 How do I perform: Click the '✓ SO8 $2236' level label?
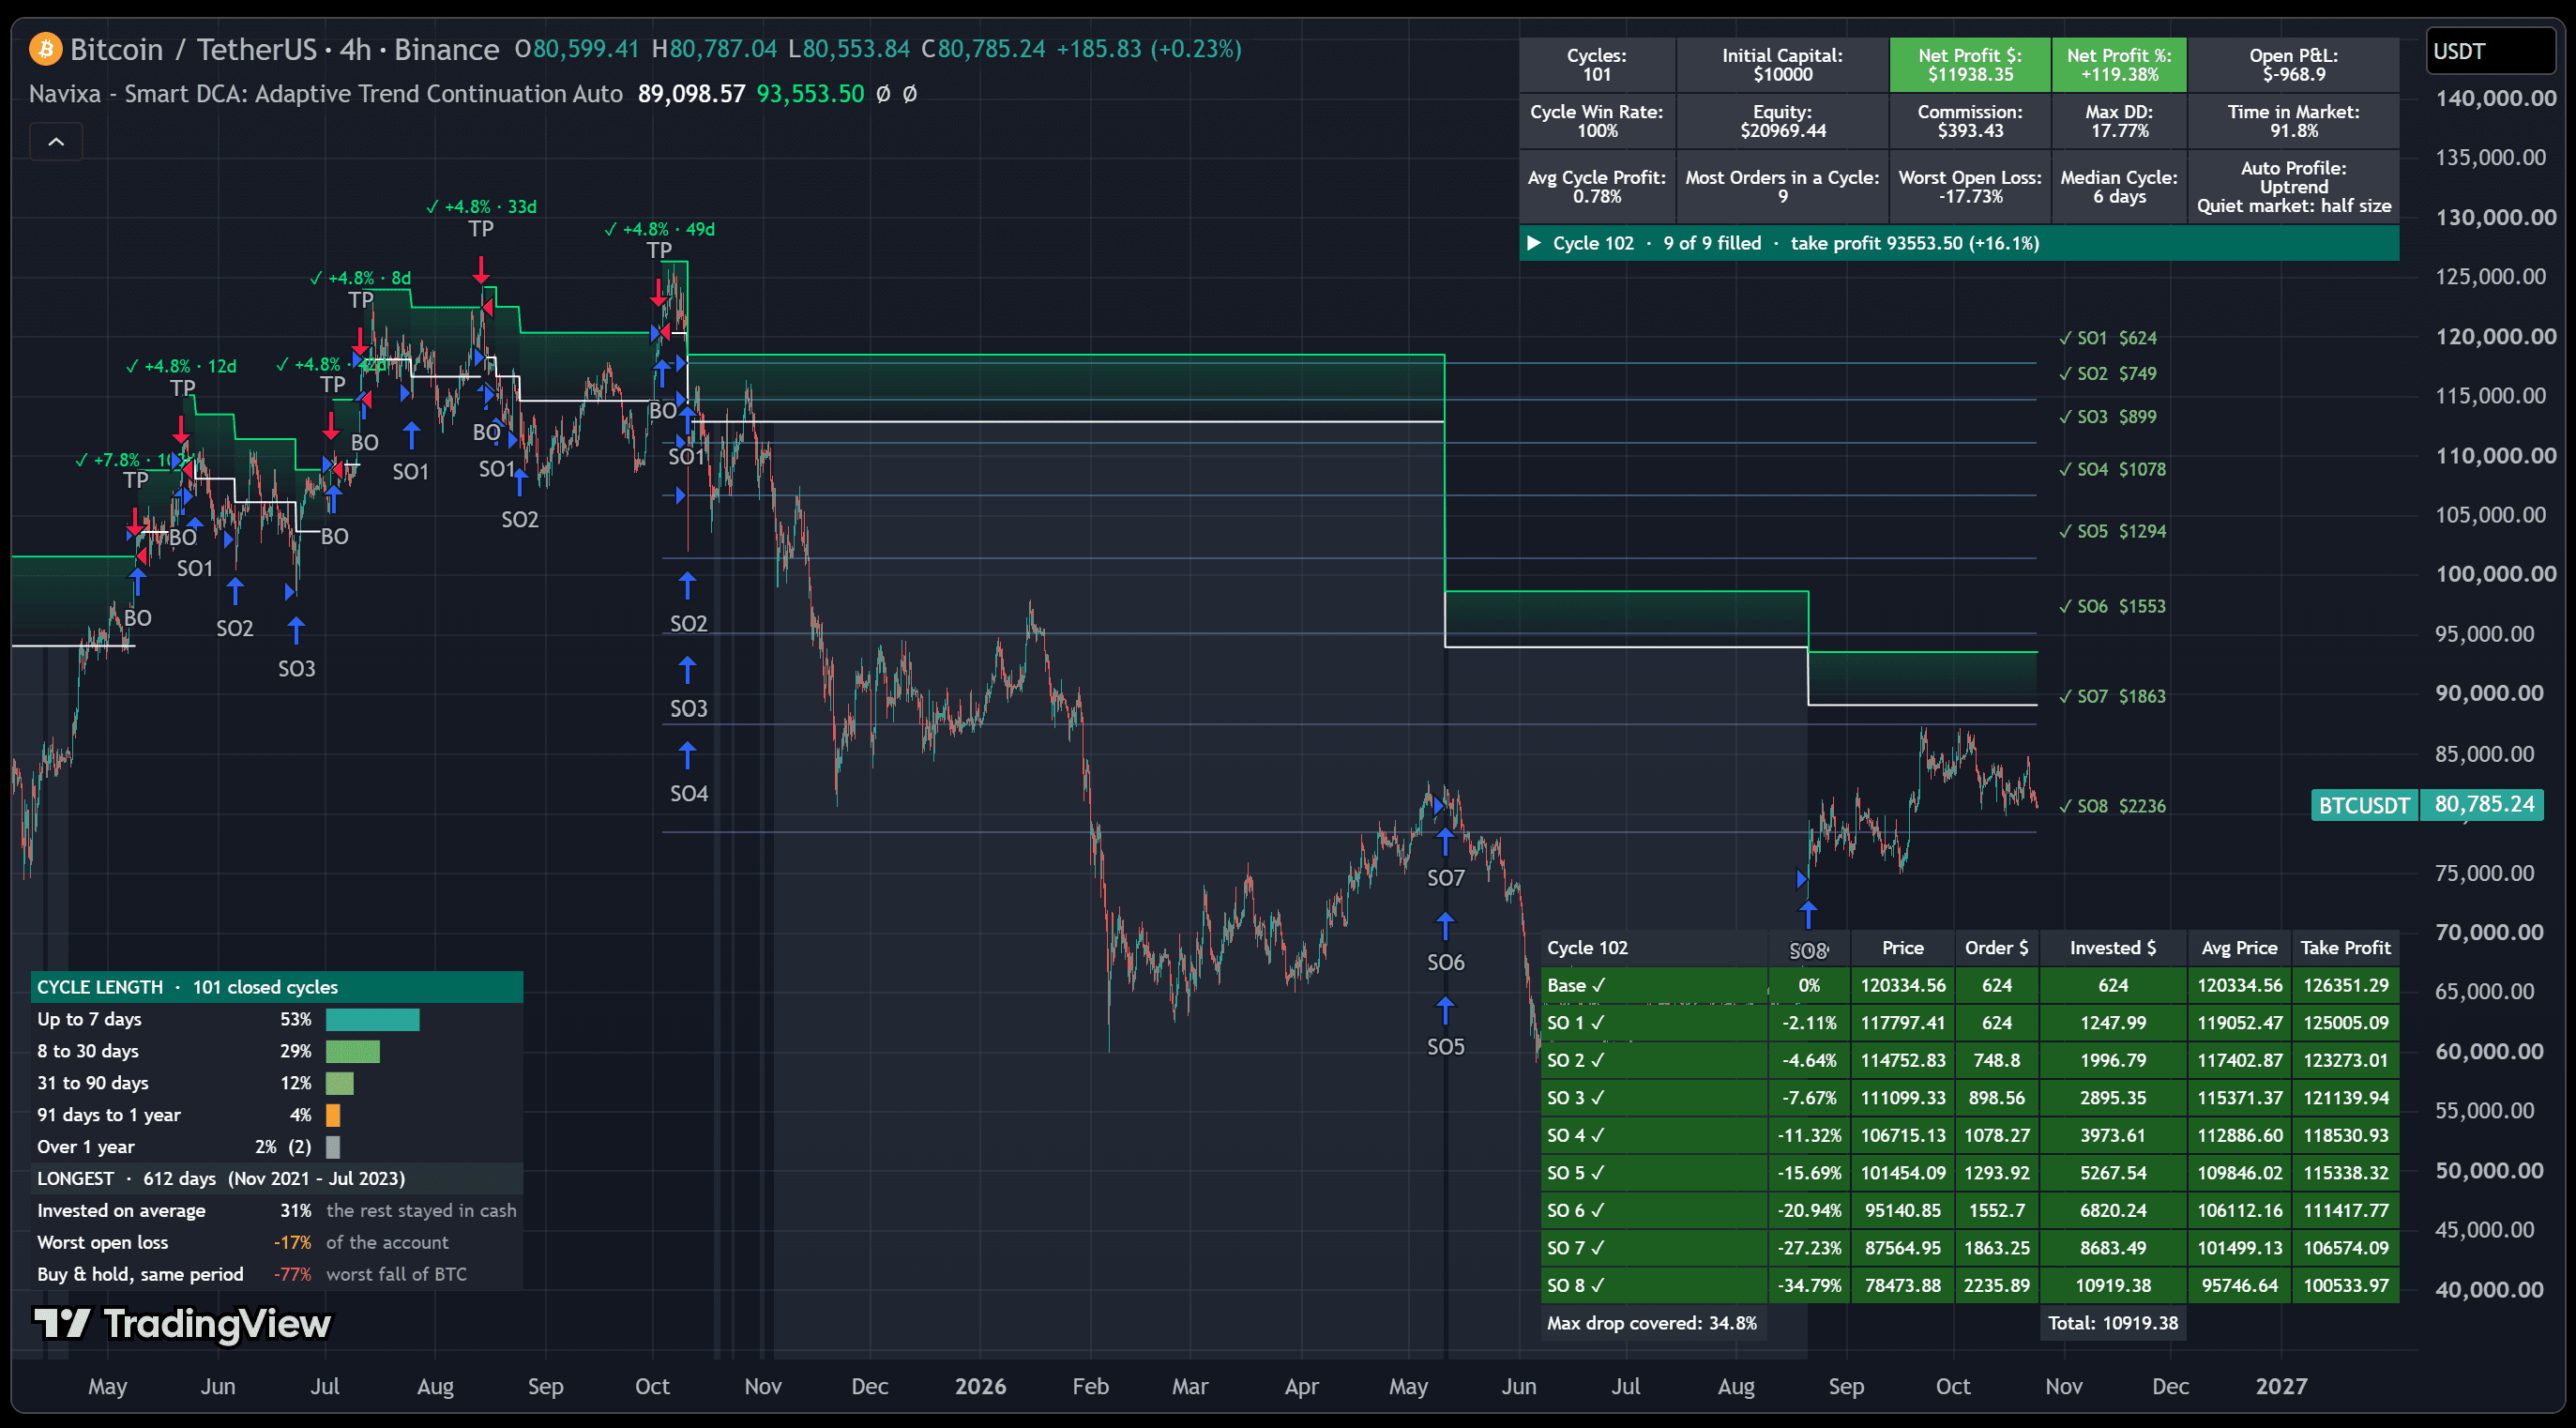2112,806
